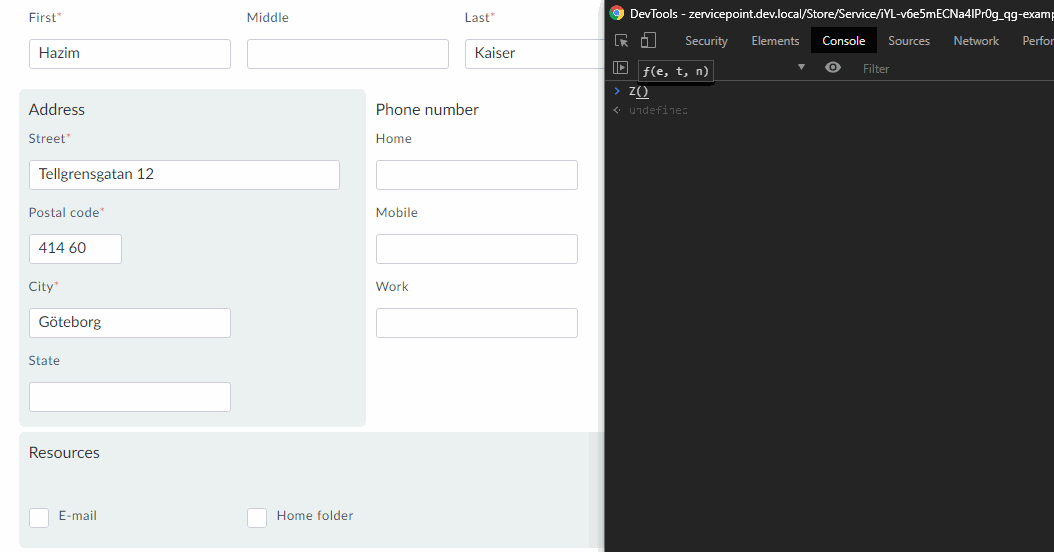Image resolution: width=1054 pixels, height=552 pixels.
Task: Click the Mobile phone number field
Action: pos(477,249)
